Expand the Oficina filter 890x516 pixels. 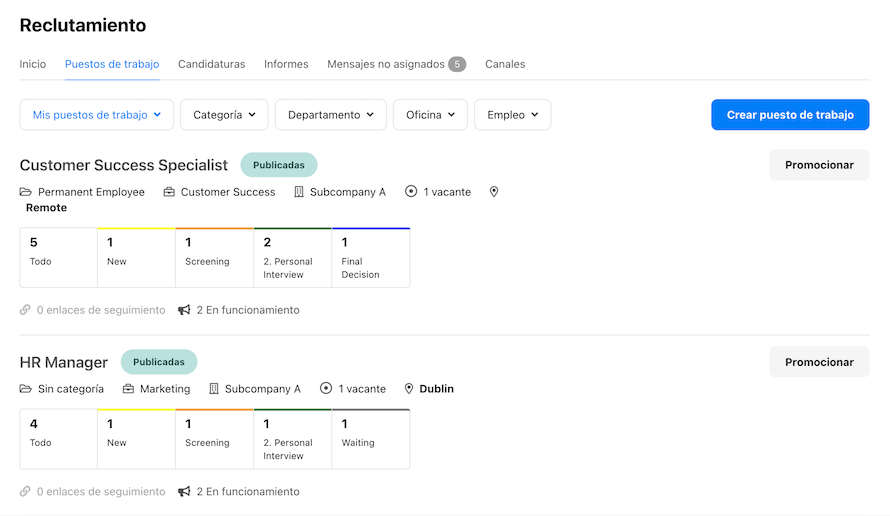coord(430,115)
